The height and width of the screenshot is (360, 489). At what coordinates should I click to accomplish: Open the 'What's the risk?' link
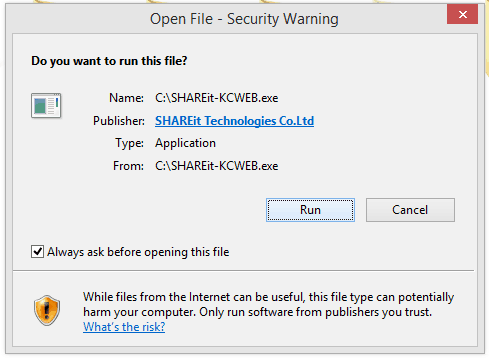click(x=124, y=327)
